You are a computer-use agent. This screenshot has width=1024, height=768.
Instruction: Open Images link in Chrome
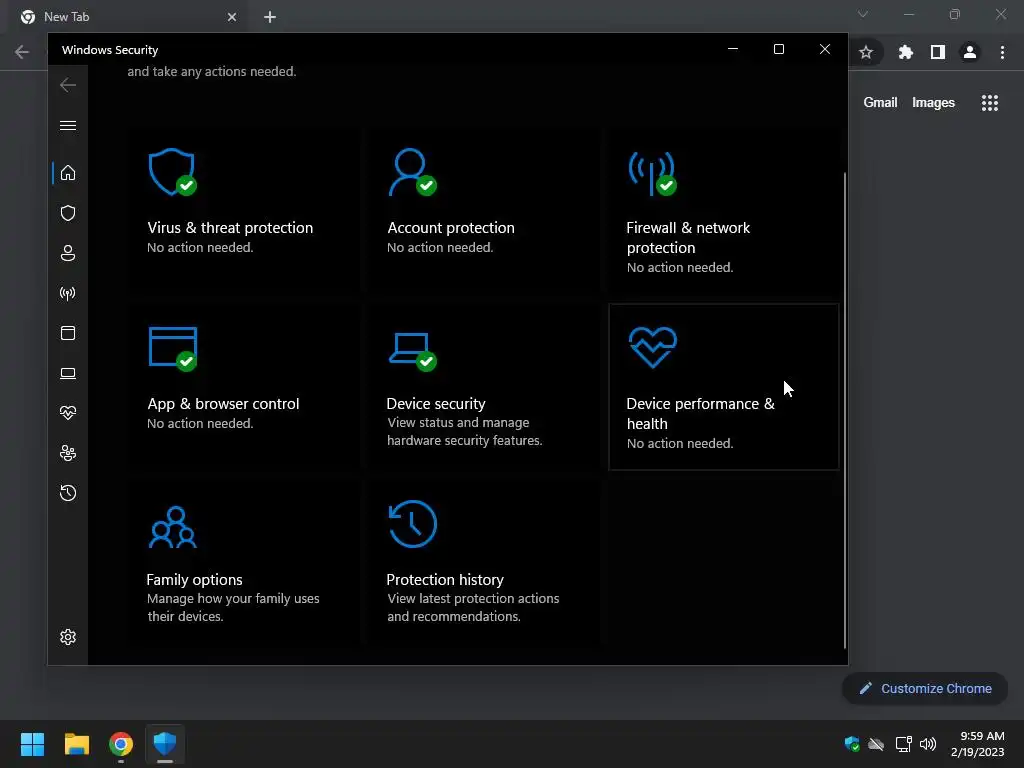pyautogui.click(x=933, y=103)
